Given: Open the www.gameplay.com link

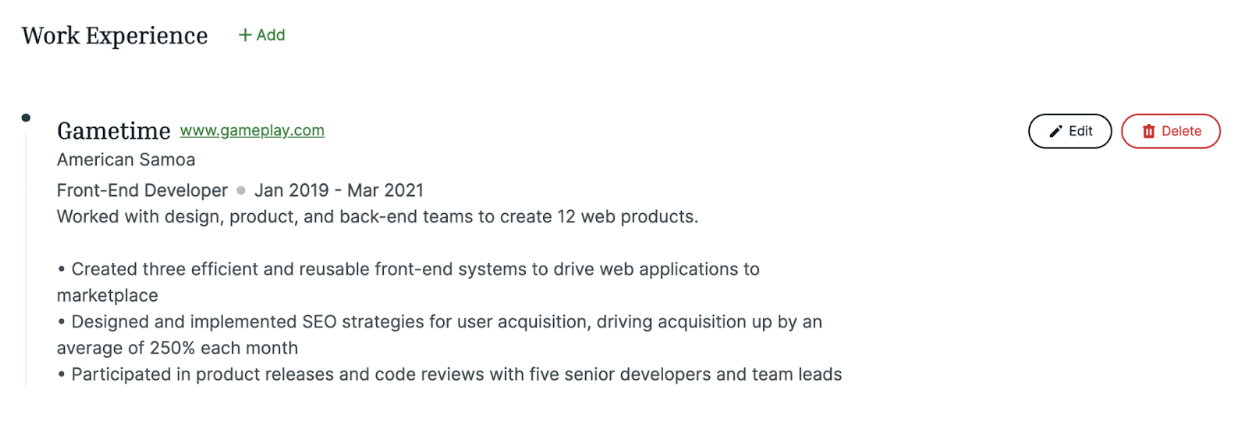Looking at the screenshot, I should 252,130.
